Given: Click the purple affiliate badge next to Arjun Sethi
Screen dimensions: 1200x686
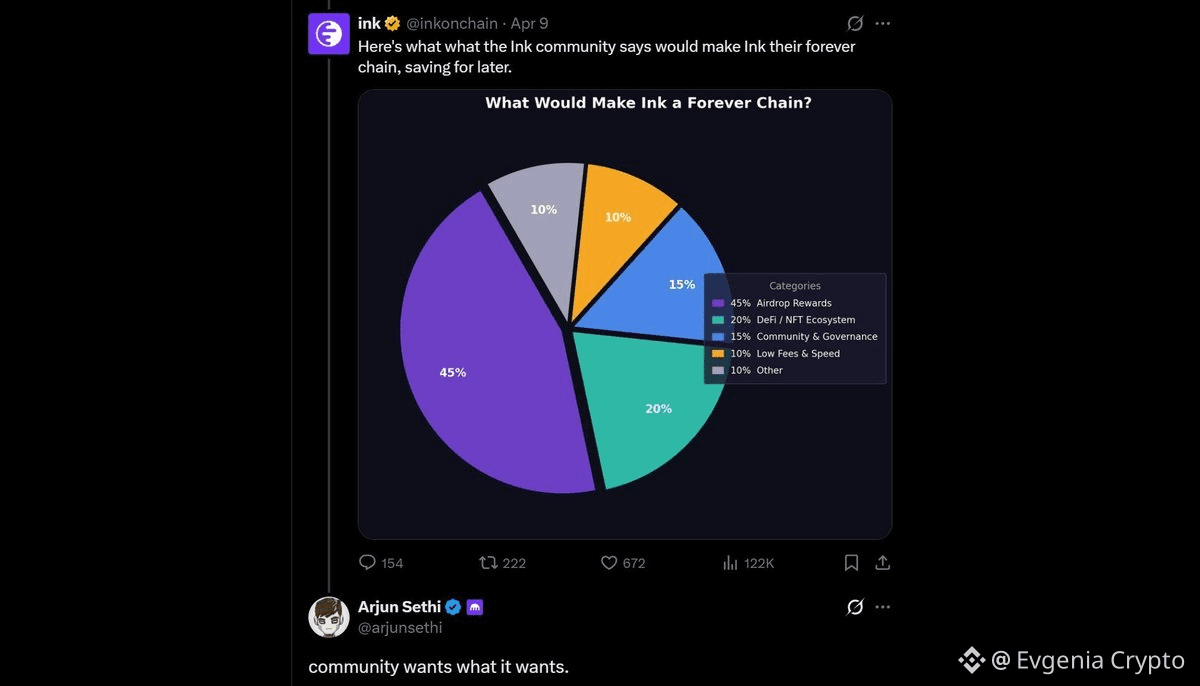Looking at the screenshot, I should (x=475, y=607).
